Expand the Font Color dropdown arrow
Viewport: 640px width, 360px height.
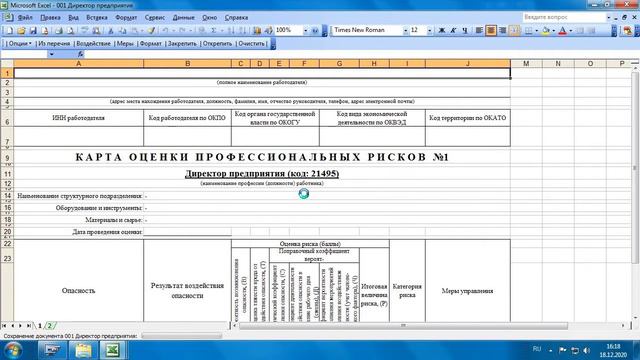tap(571, 31)
